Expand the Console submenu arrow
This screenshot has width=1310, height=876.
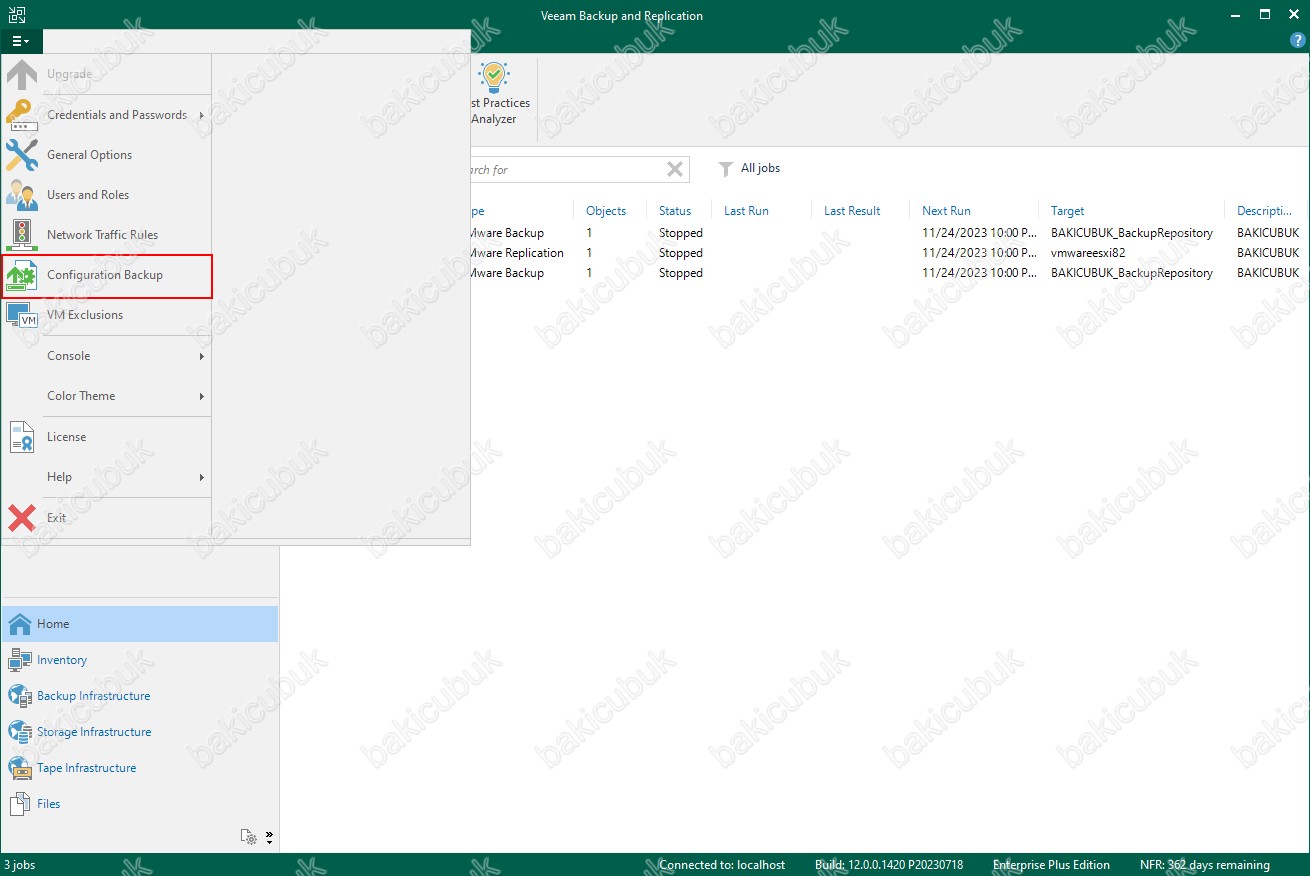point(201,356)
